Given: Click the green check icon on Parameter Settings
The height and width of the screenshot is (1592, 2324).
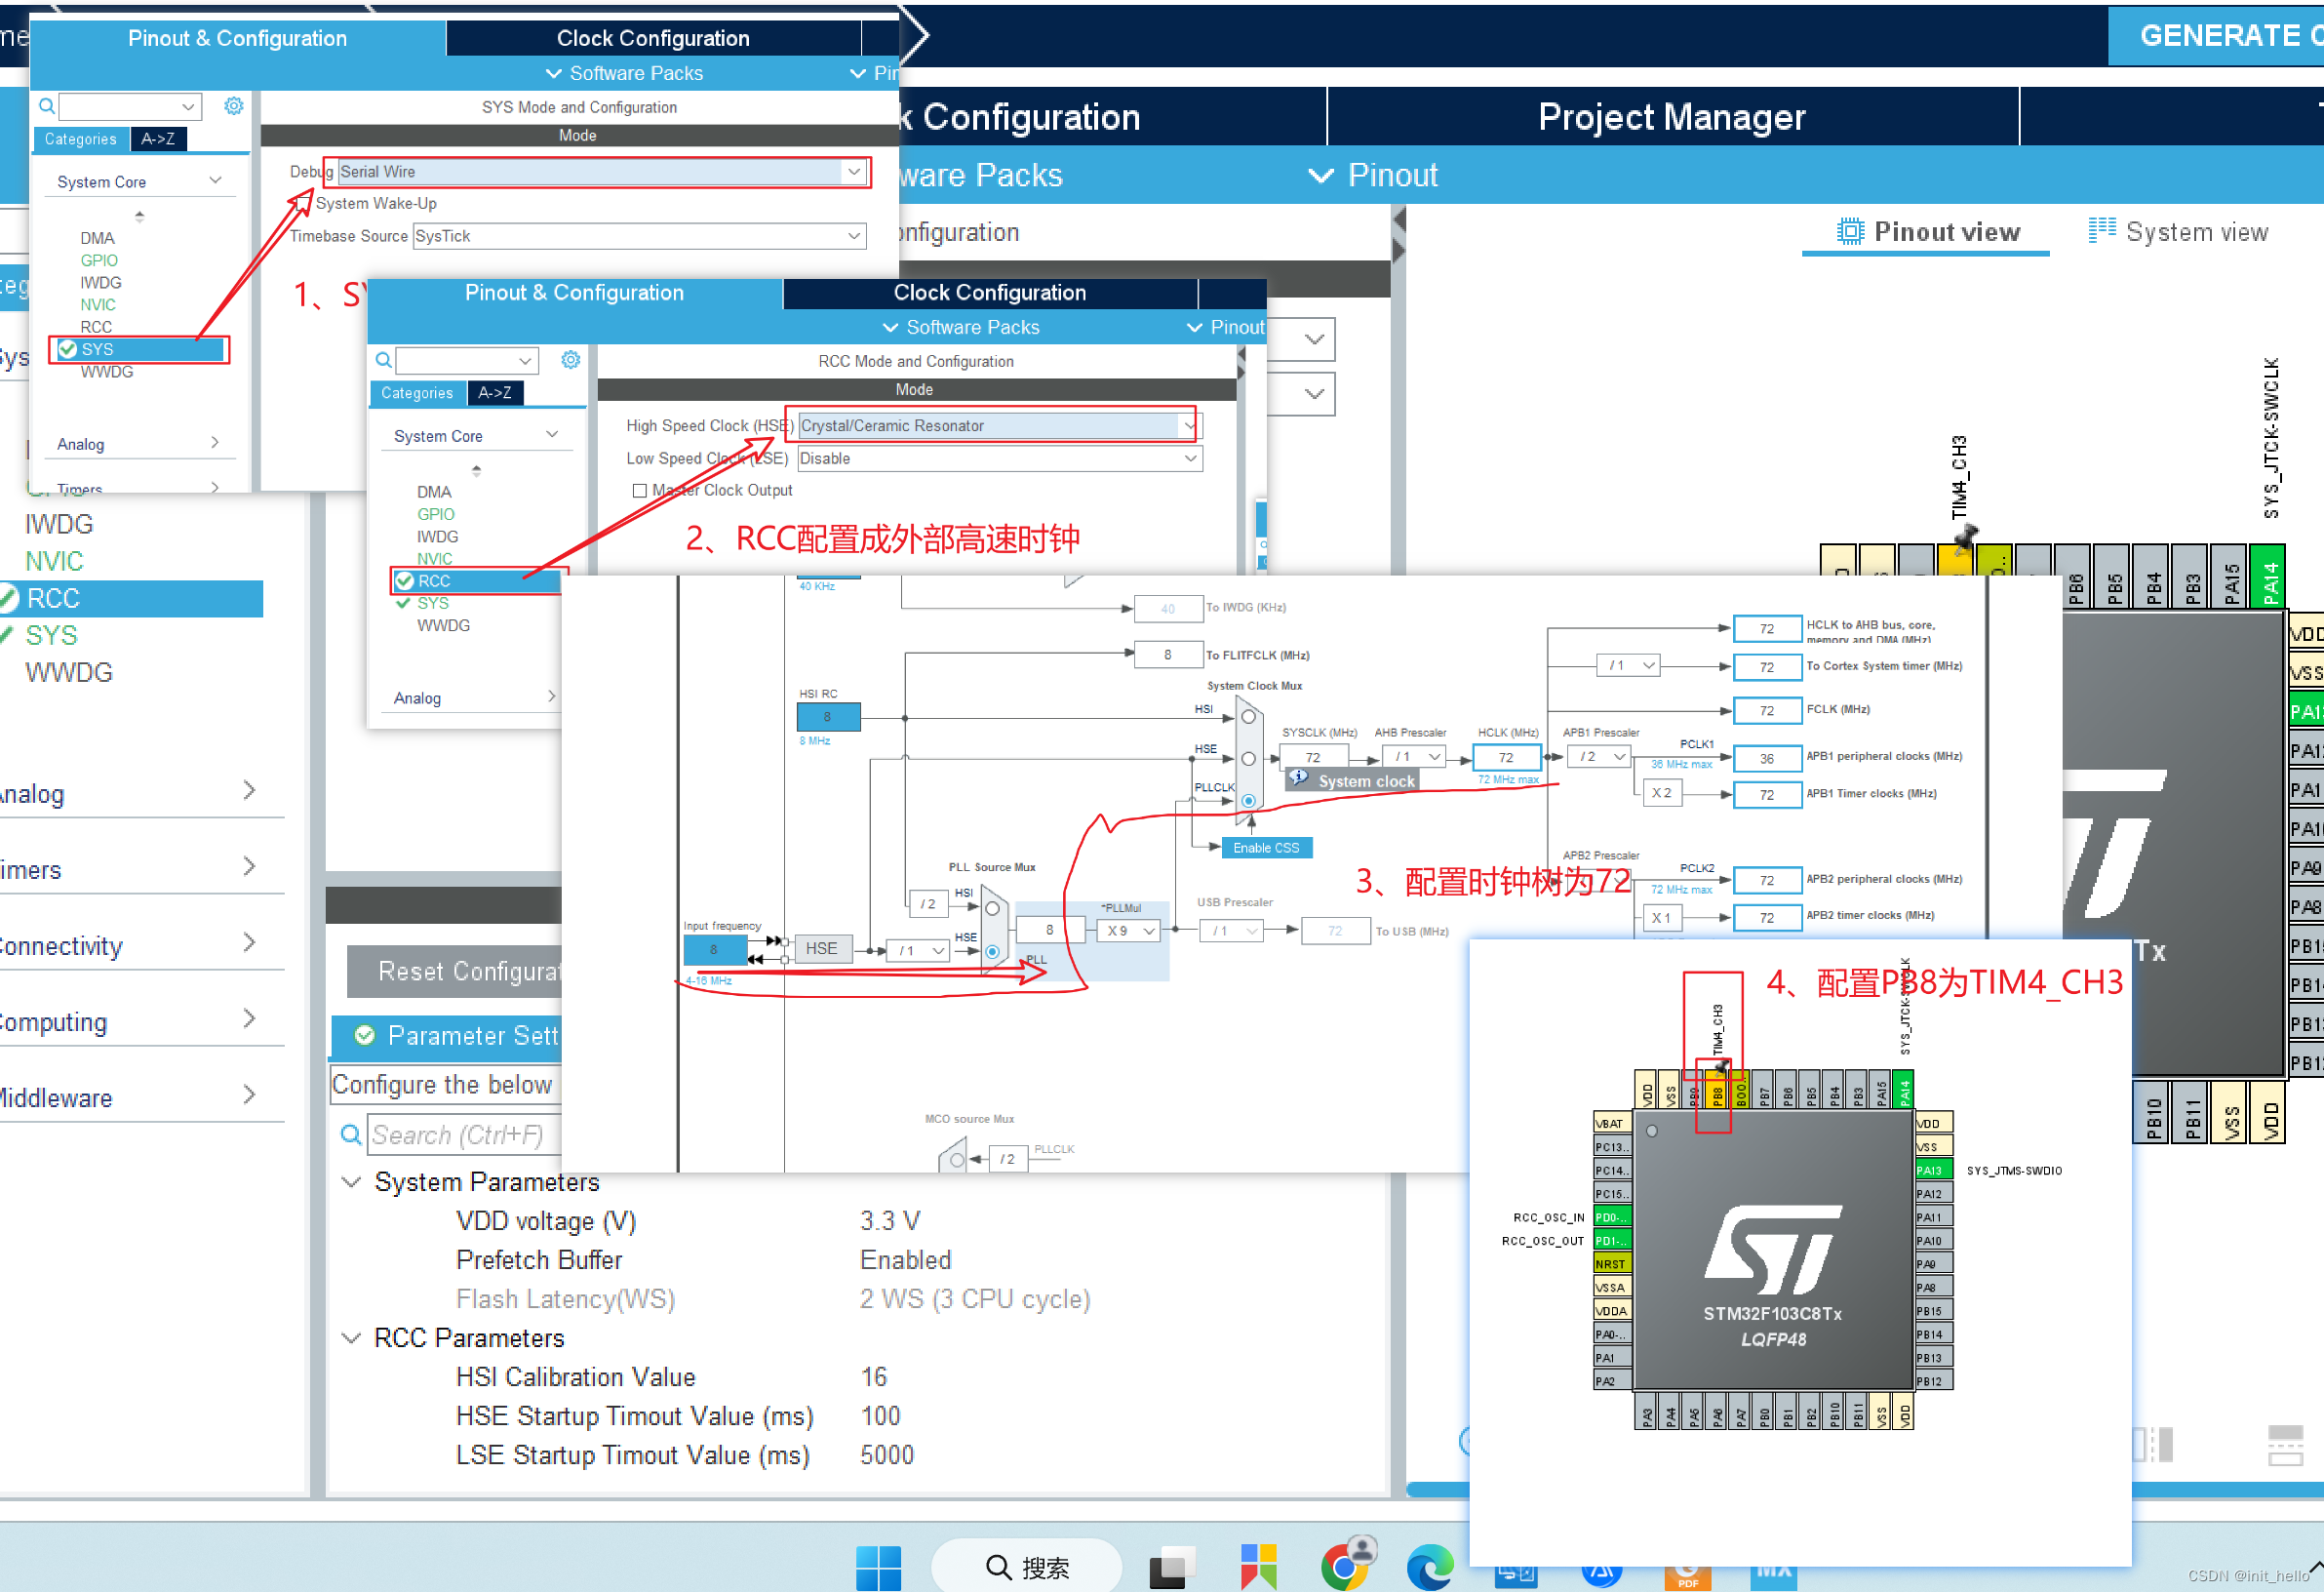Looking at the screenshot, I should coord(365,1036).
